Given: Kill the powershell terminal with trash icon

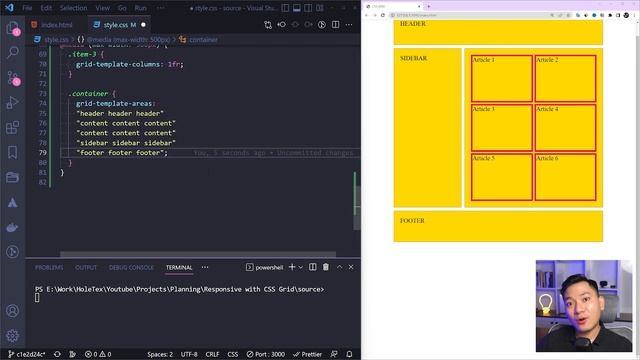Looking at the screenshot, I should click(326, 267).
